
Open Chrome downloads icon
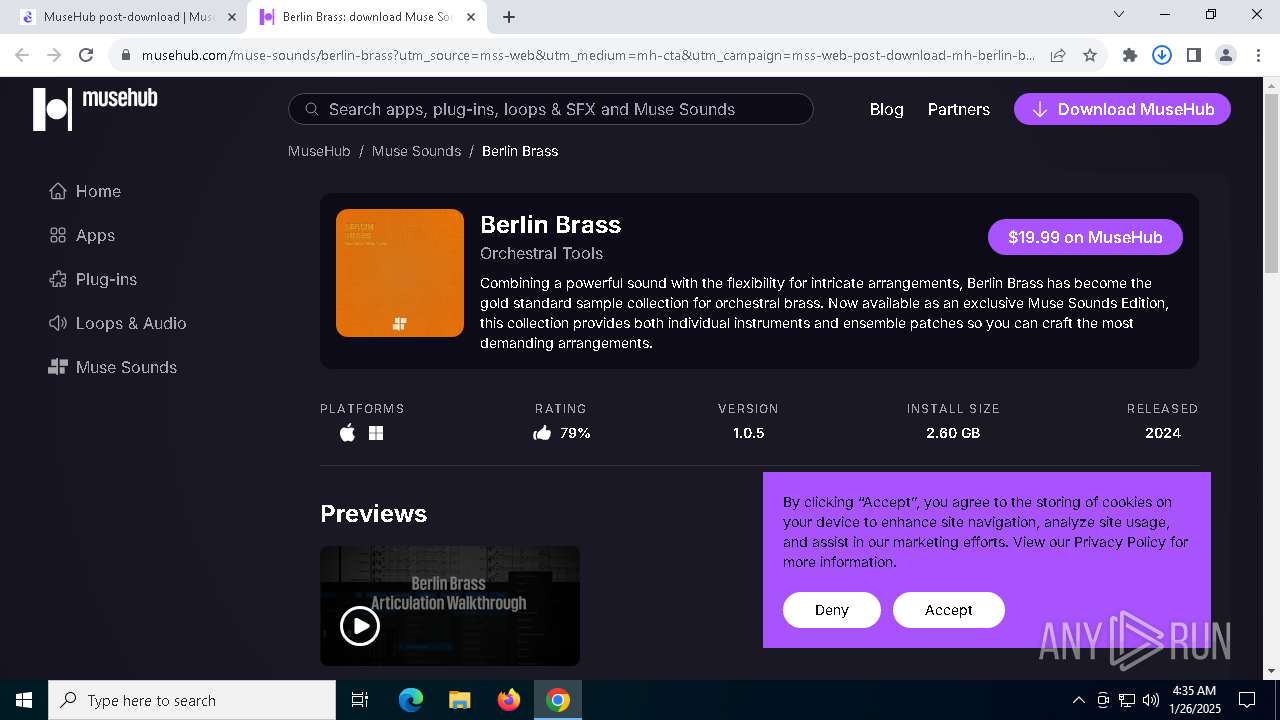coord(1162,56)
